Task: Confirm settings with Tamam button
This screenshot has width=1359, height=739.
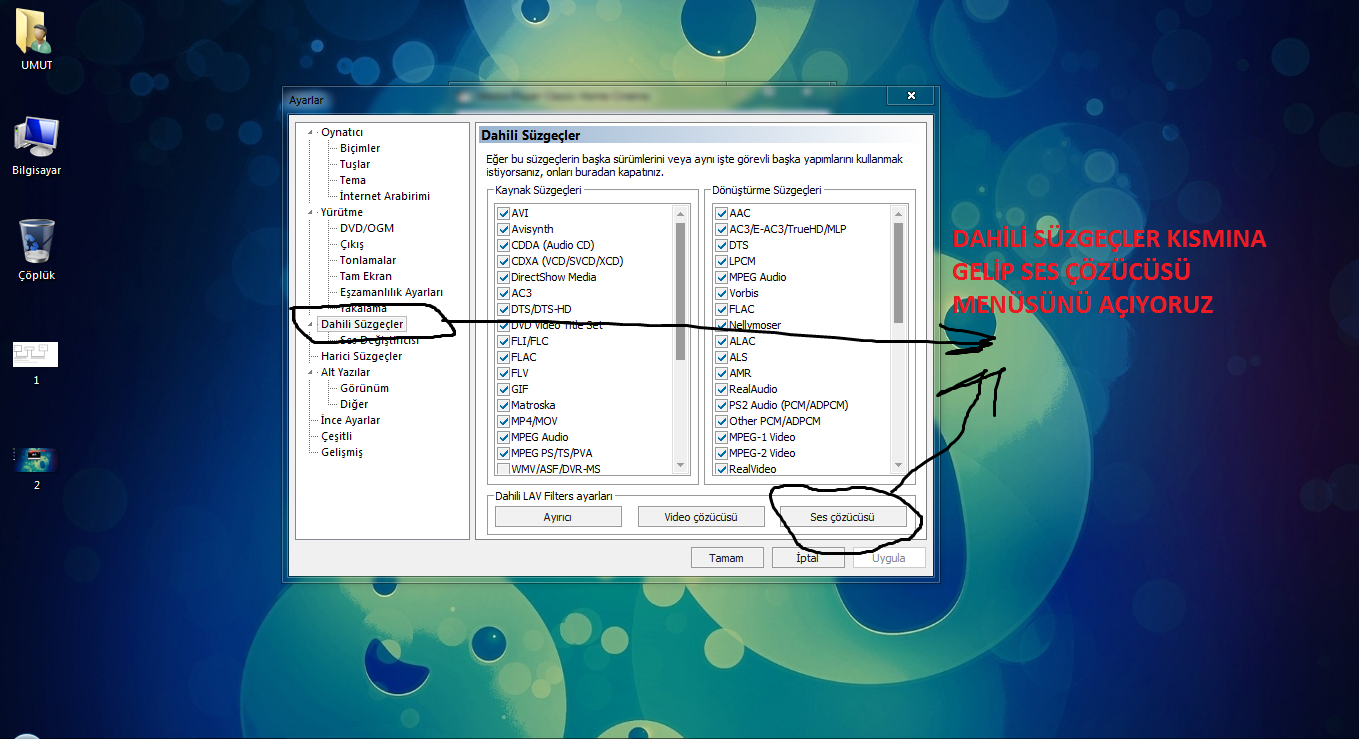Action: [727, 557]
